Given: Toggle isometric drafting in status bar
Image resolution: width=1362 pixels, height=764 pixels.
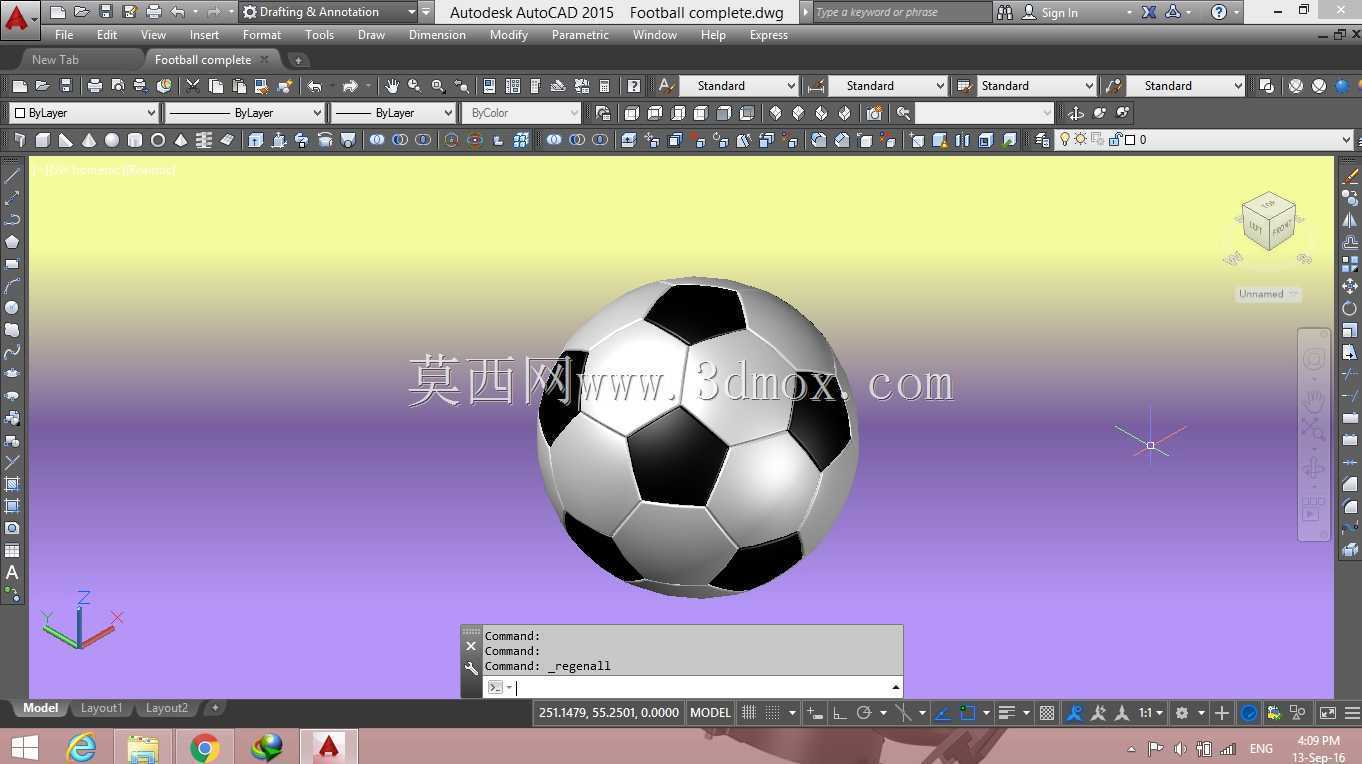Looking at the screenshot, I should click(903, 713).
